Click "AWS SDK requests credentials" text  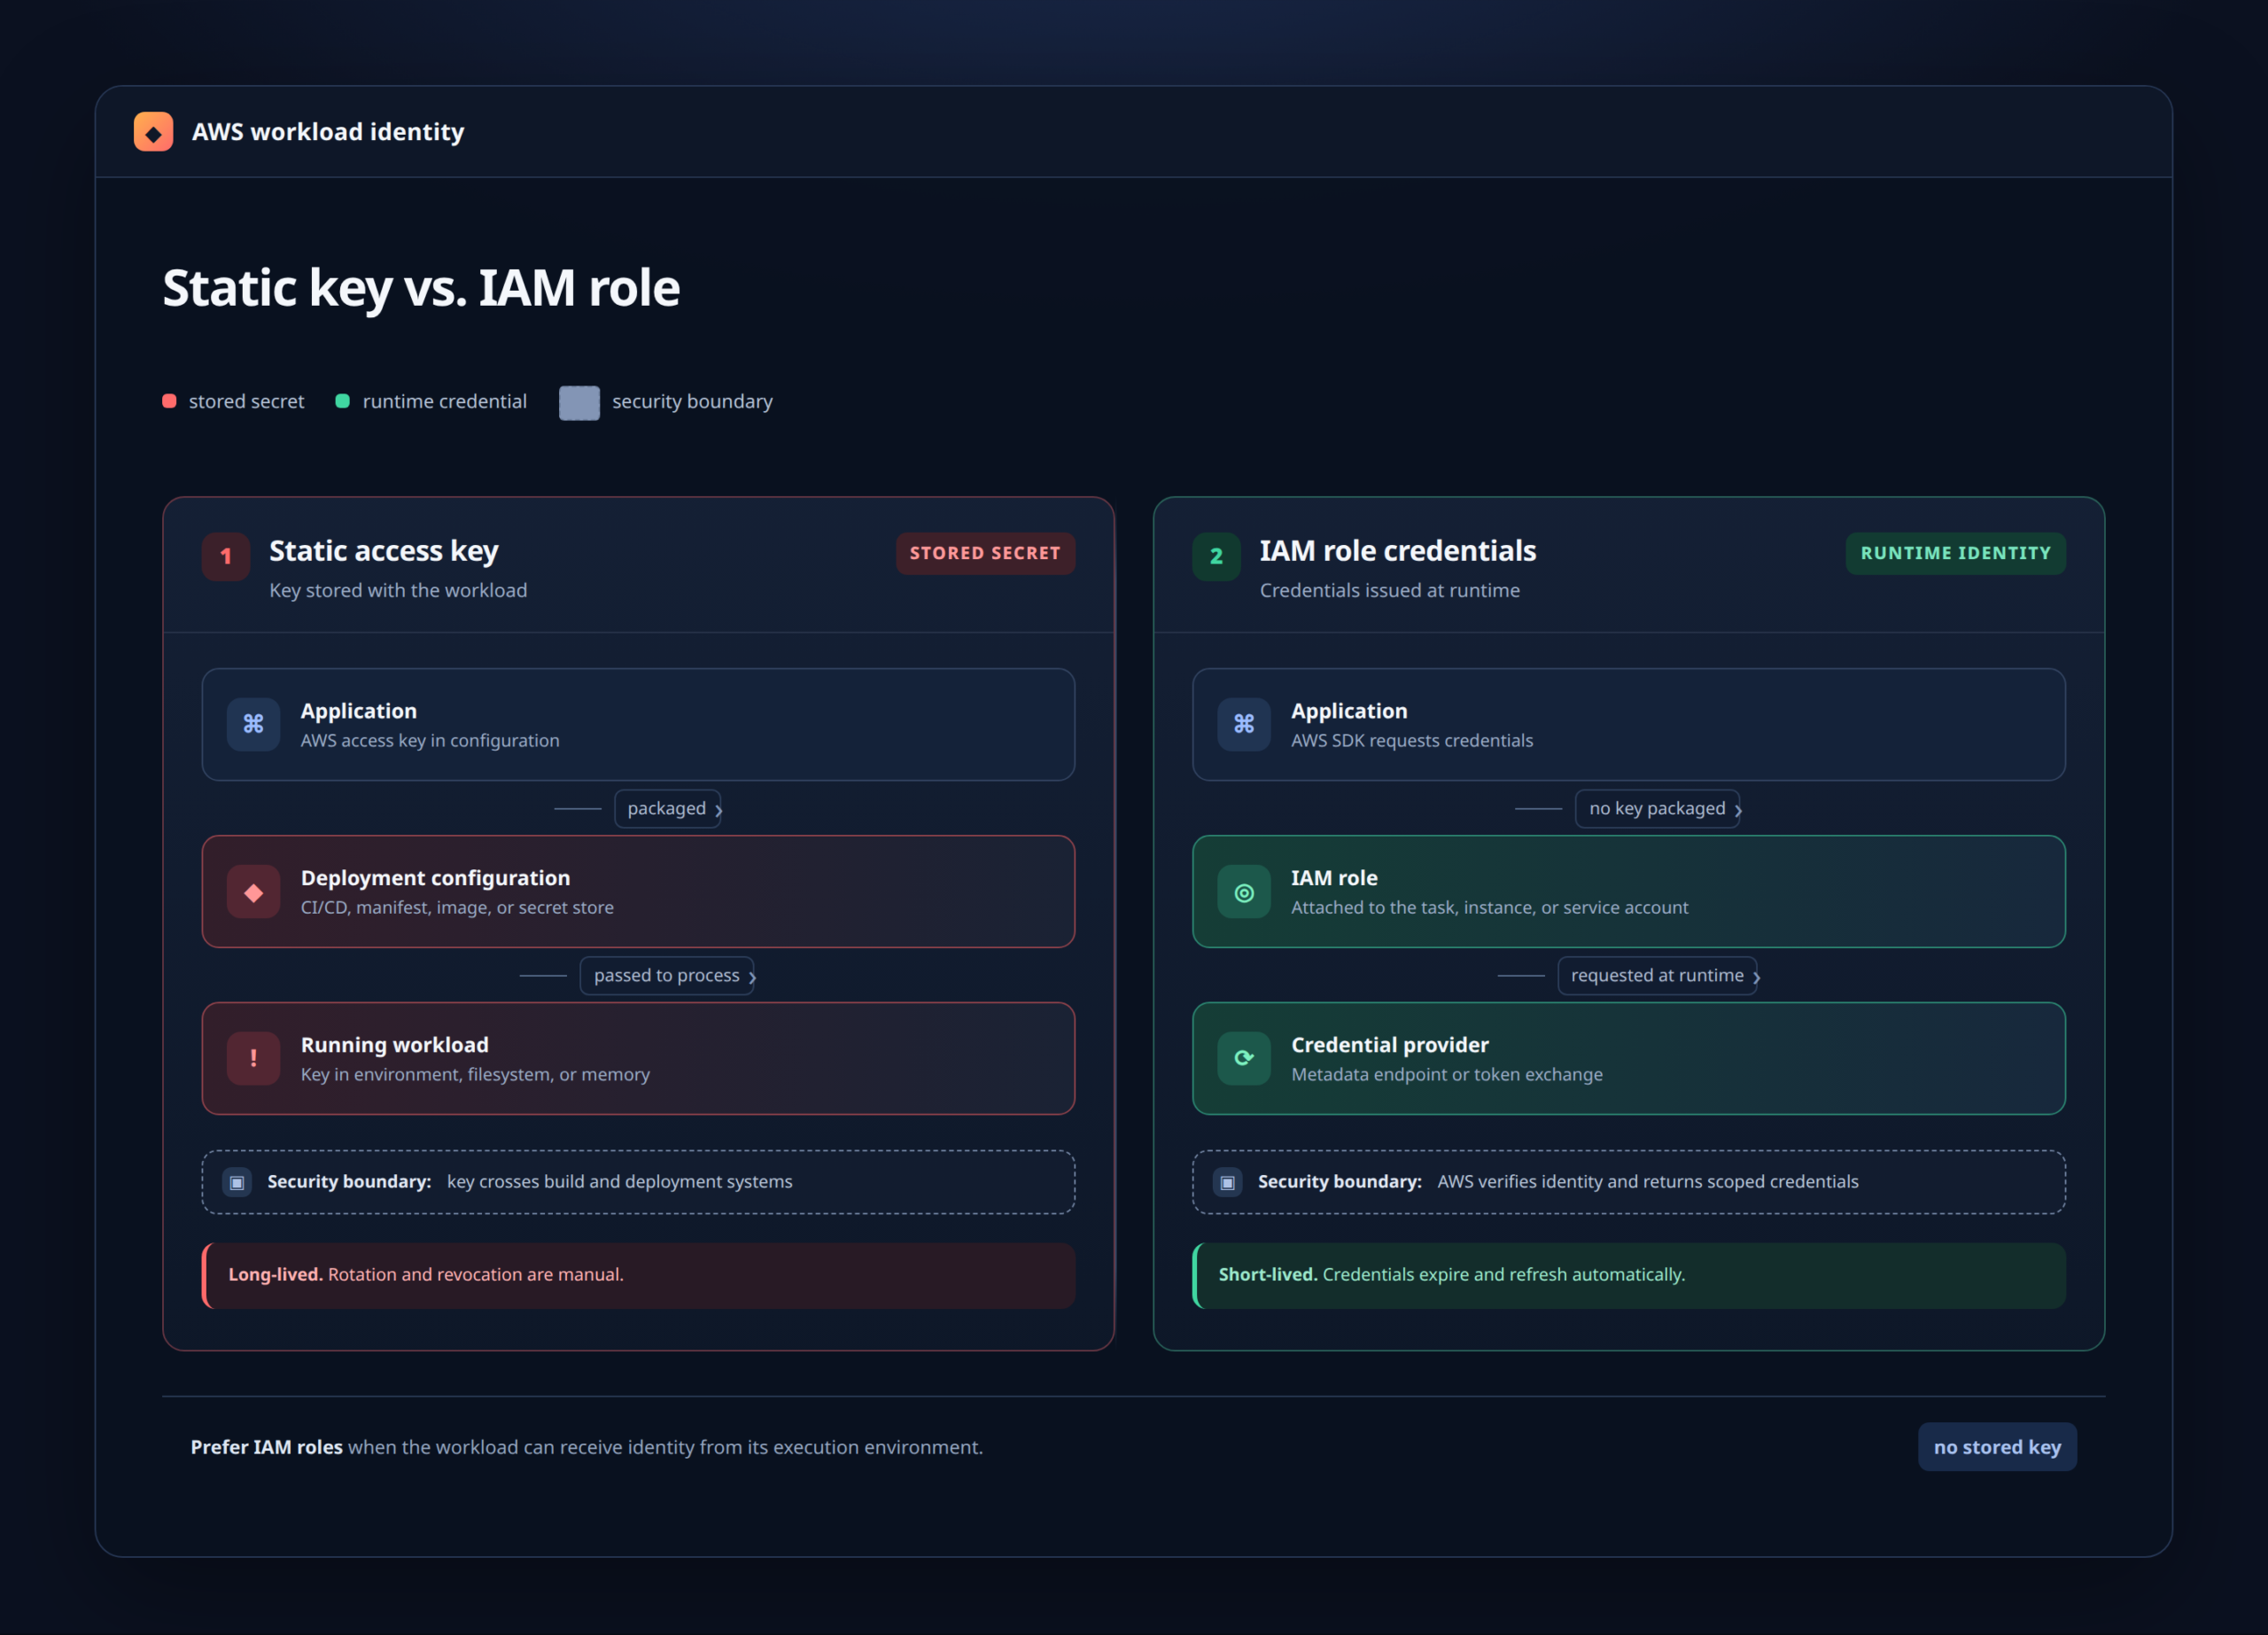[1412, 740]
